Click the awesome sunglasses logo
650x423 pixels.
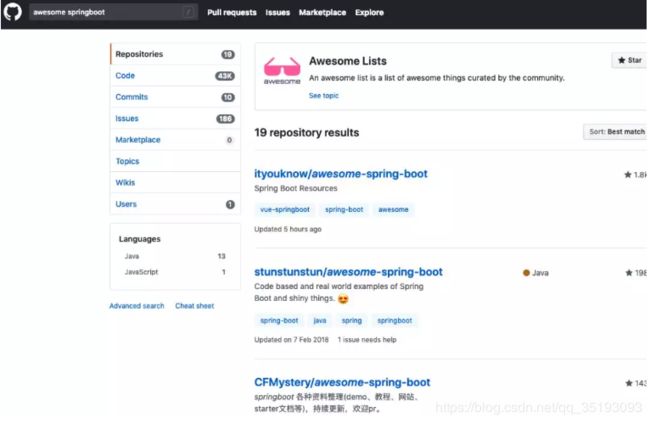pos(282,71)
